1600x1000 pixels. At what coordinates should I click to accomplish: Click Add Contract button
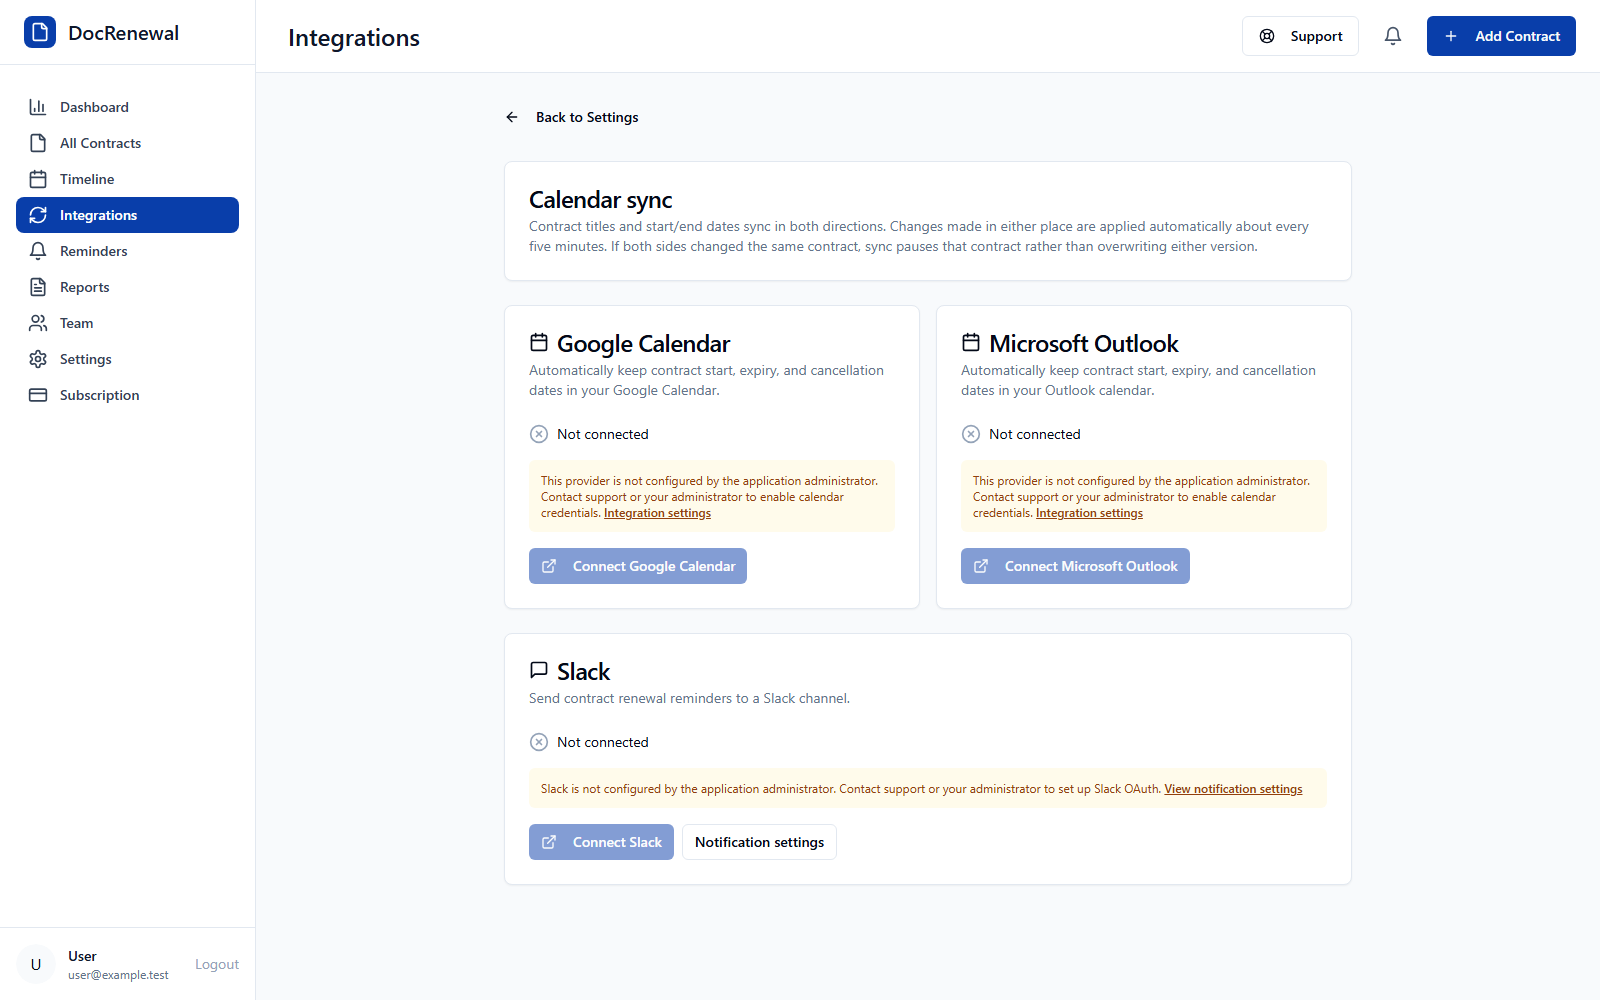point(1501,36)
